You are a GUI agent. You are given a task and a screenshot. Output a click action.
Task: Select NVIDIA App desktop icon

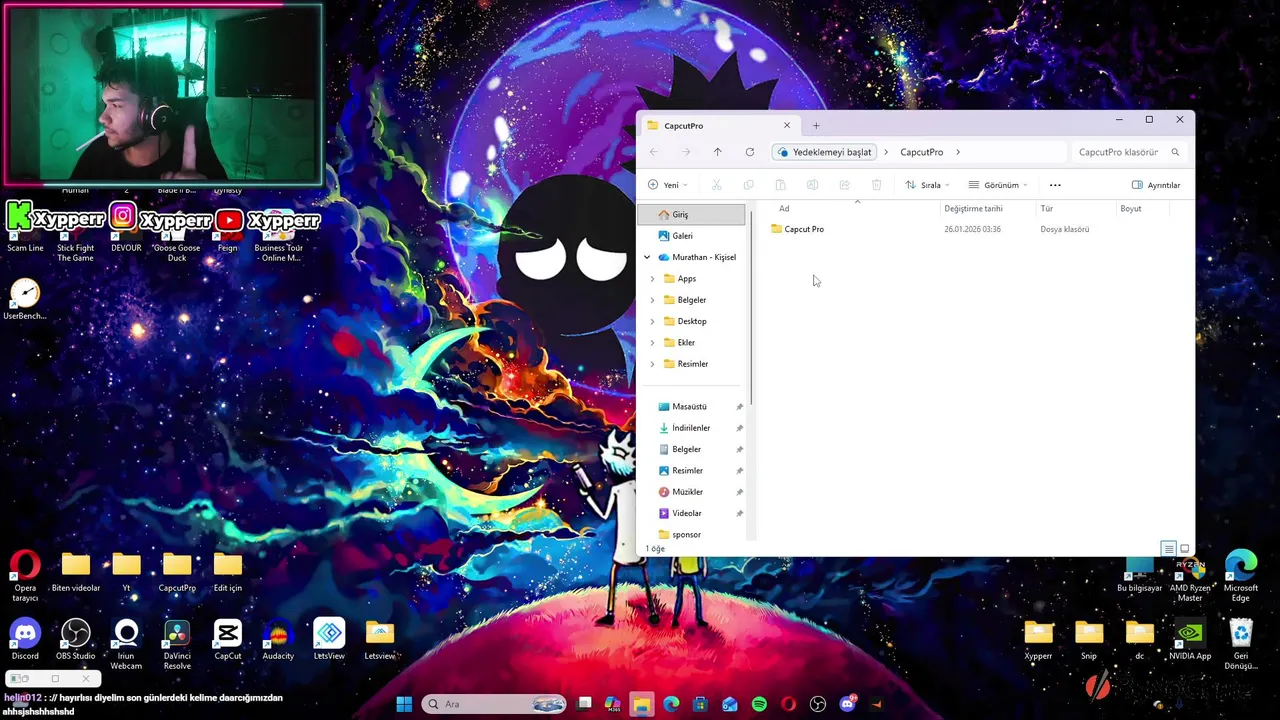tap(1190, 640)
